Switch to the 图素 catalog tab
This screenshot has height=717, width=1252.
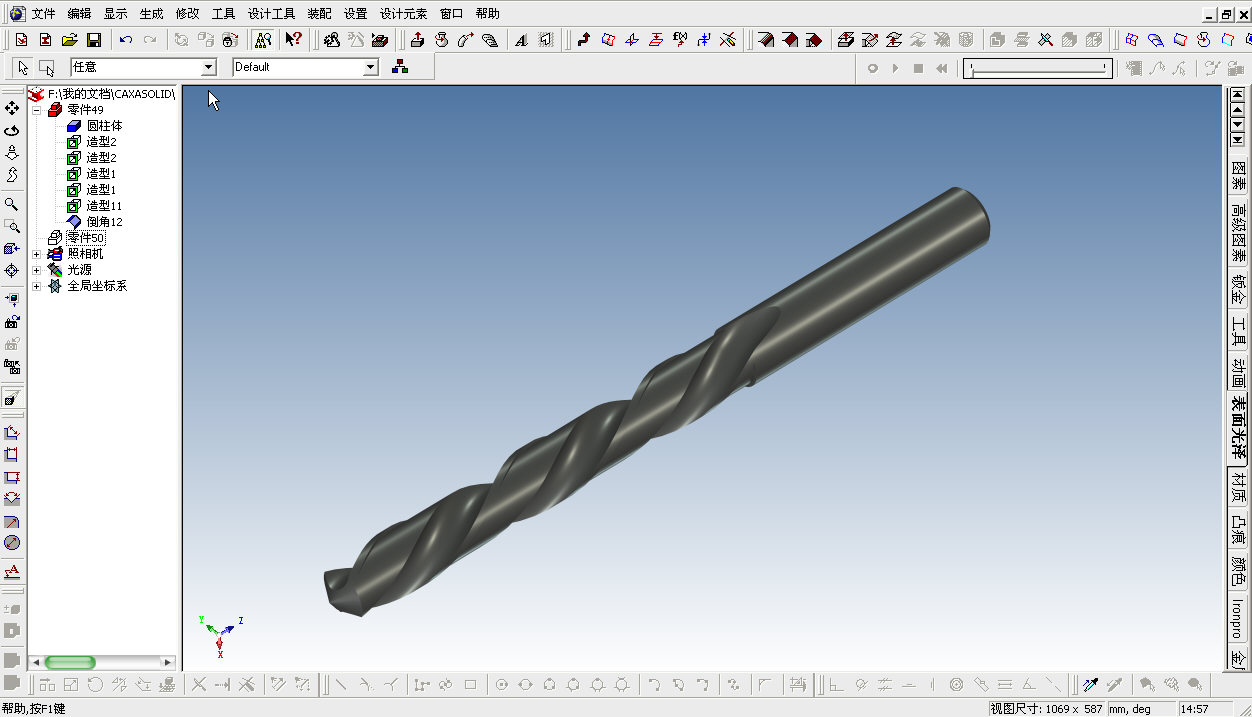[1238, 175]
